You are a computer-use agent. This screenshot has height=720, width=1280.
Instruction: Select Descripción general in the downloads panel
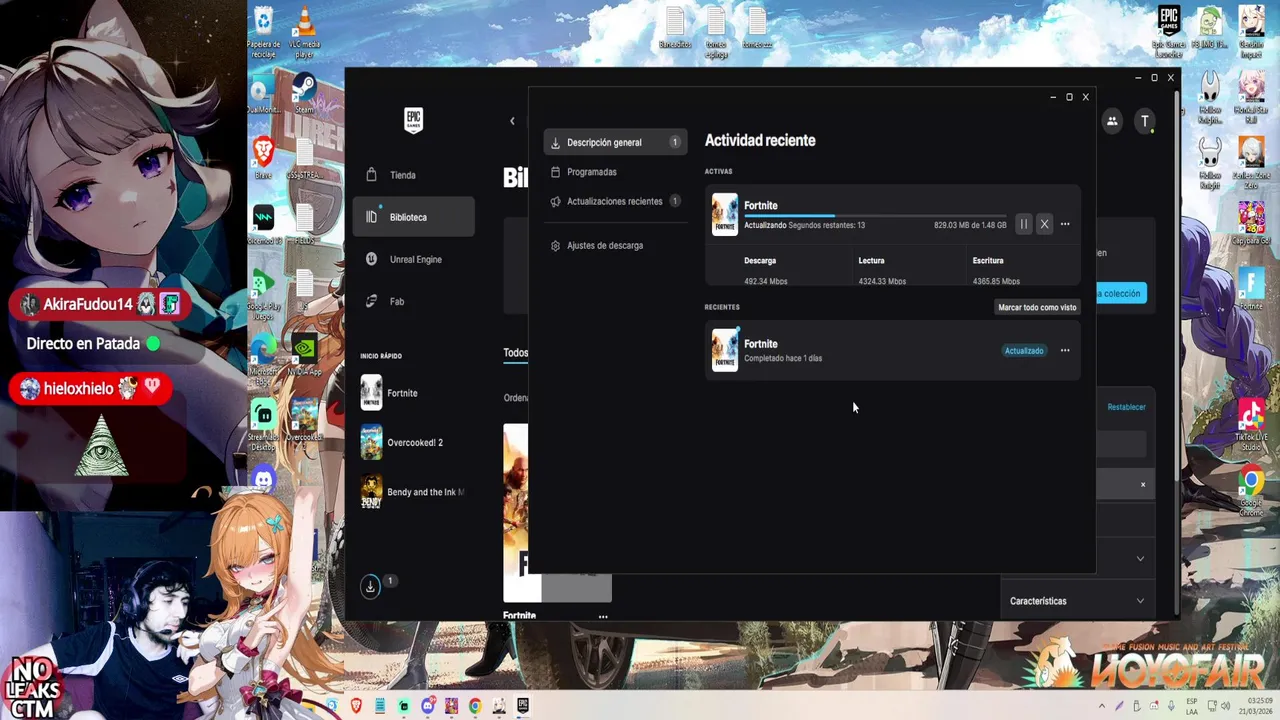(615, 142)
